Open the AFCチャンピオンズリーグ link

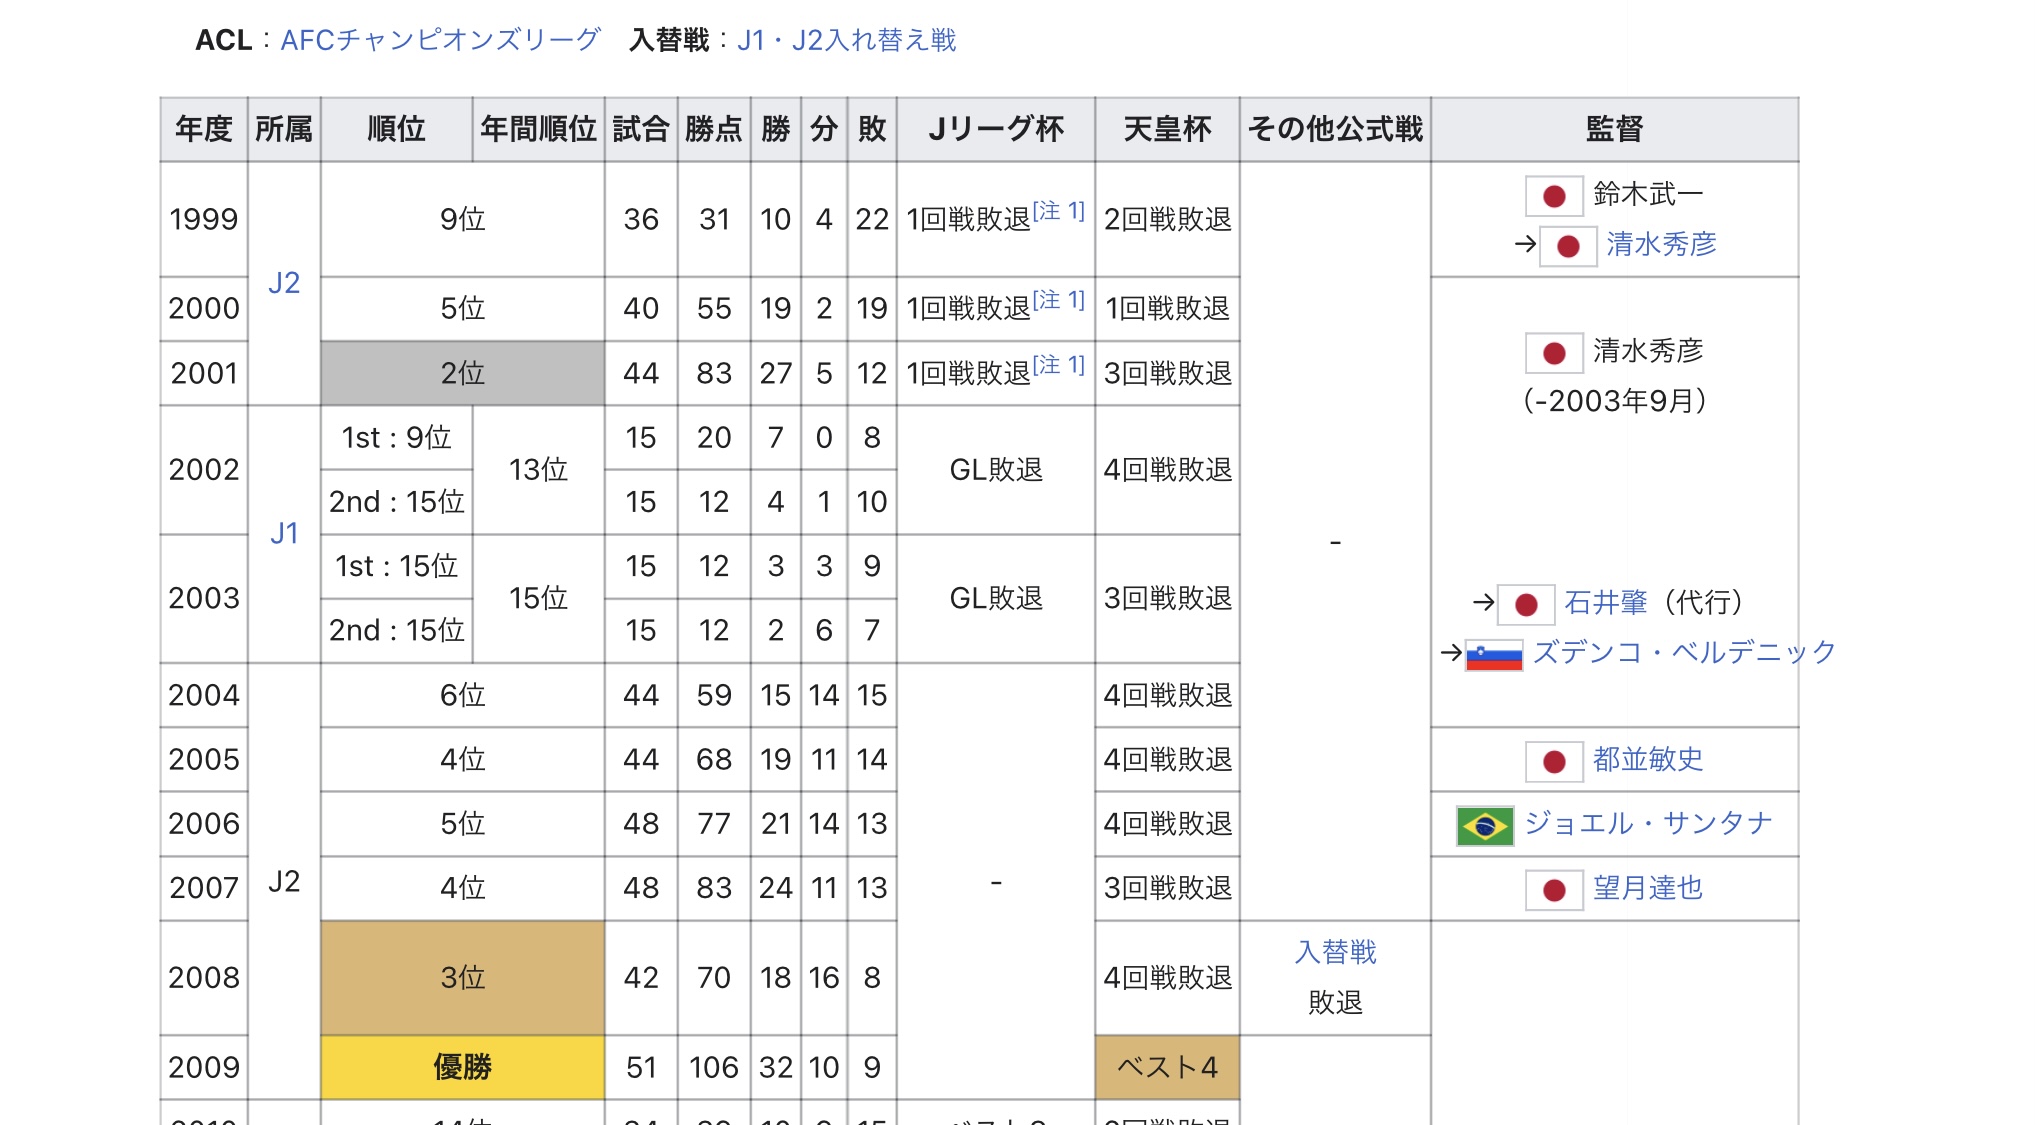(439, 40)
